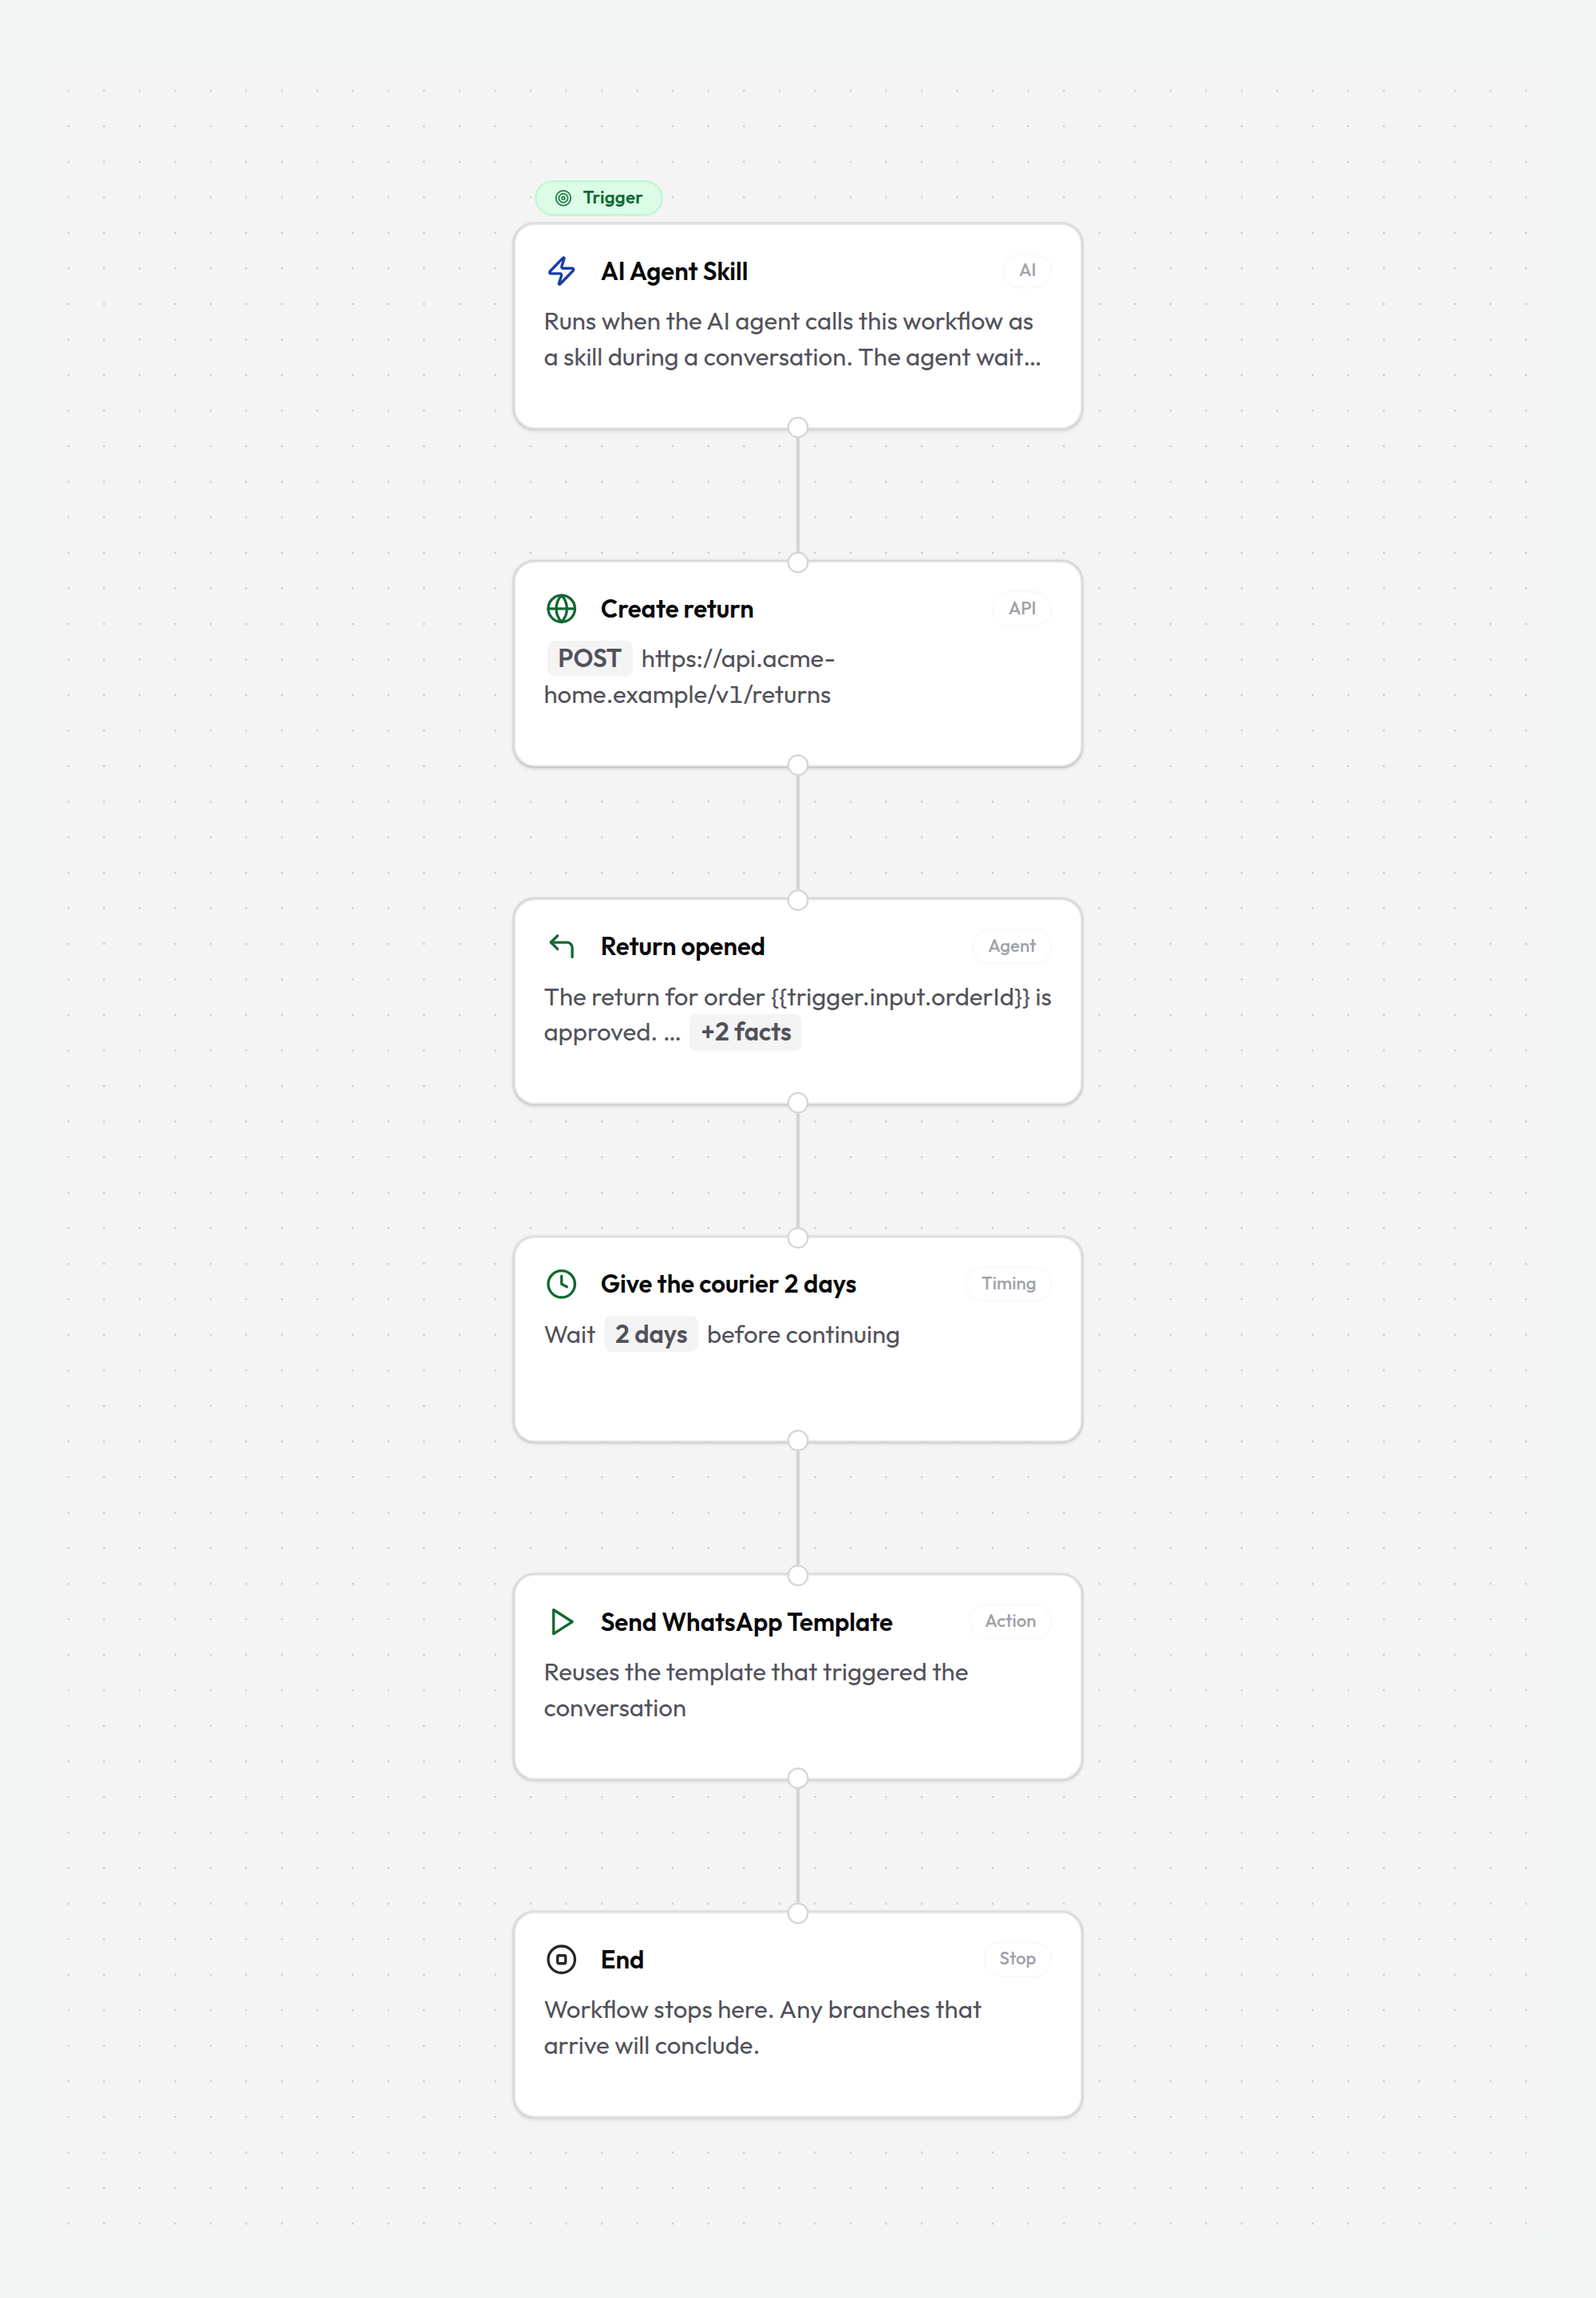Click the returns API URL text
This screenshot has width=1596, height=2298.
(689, 677)
